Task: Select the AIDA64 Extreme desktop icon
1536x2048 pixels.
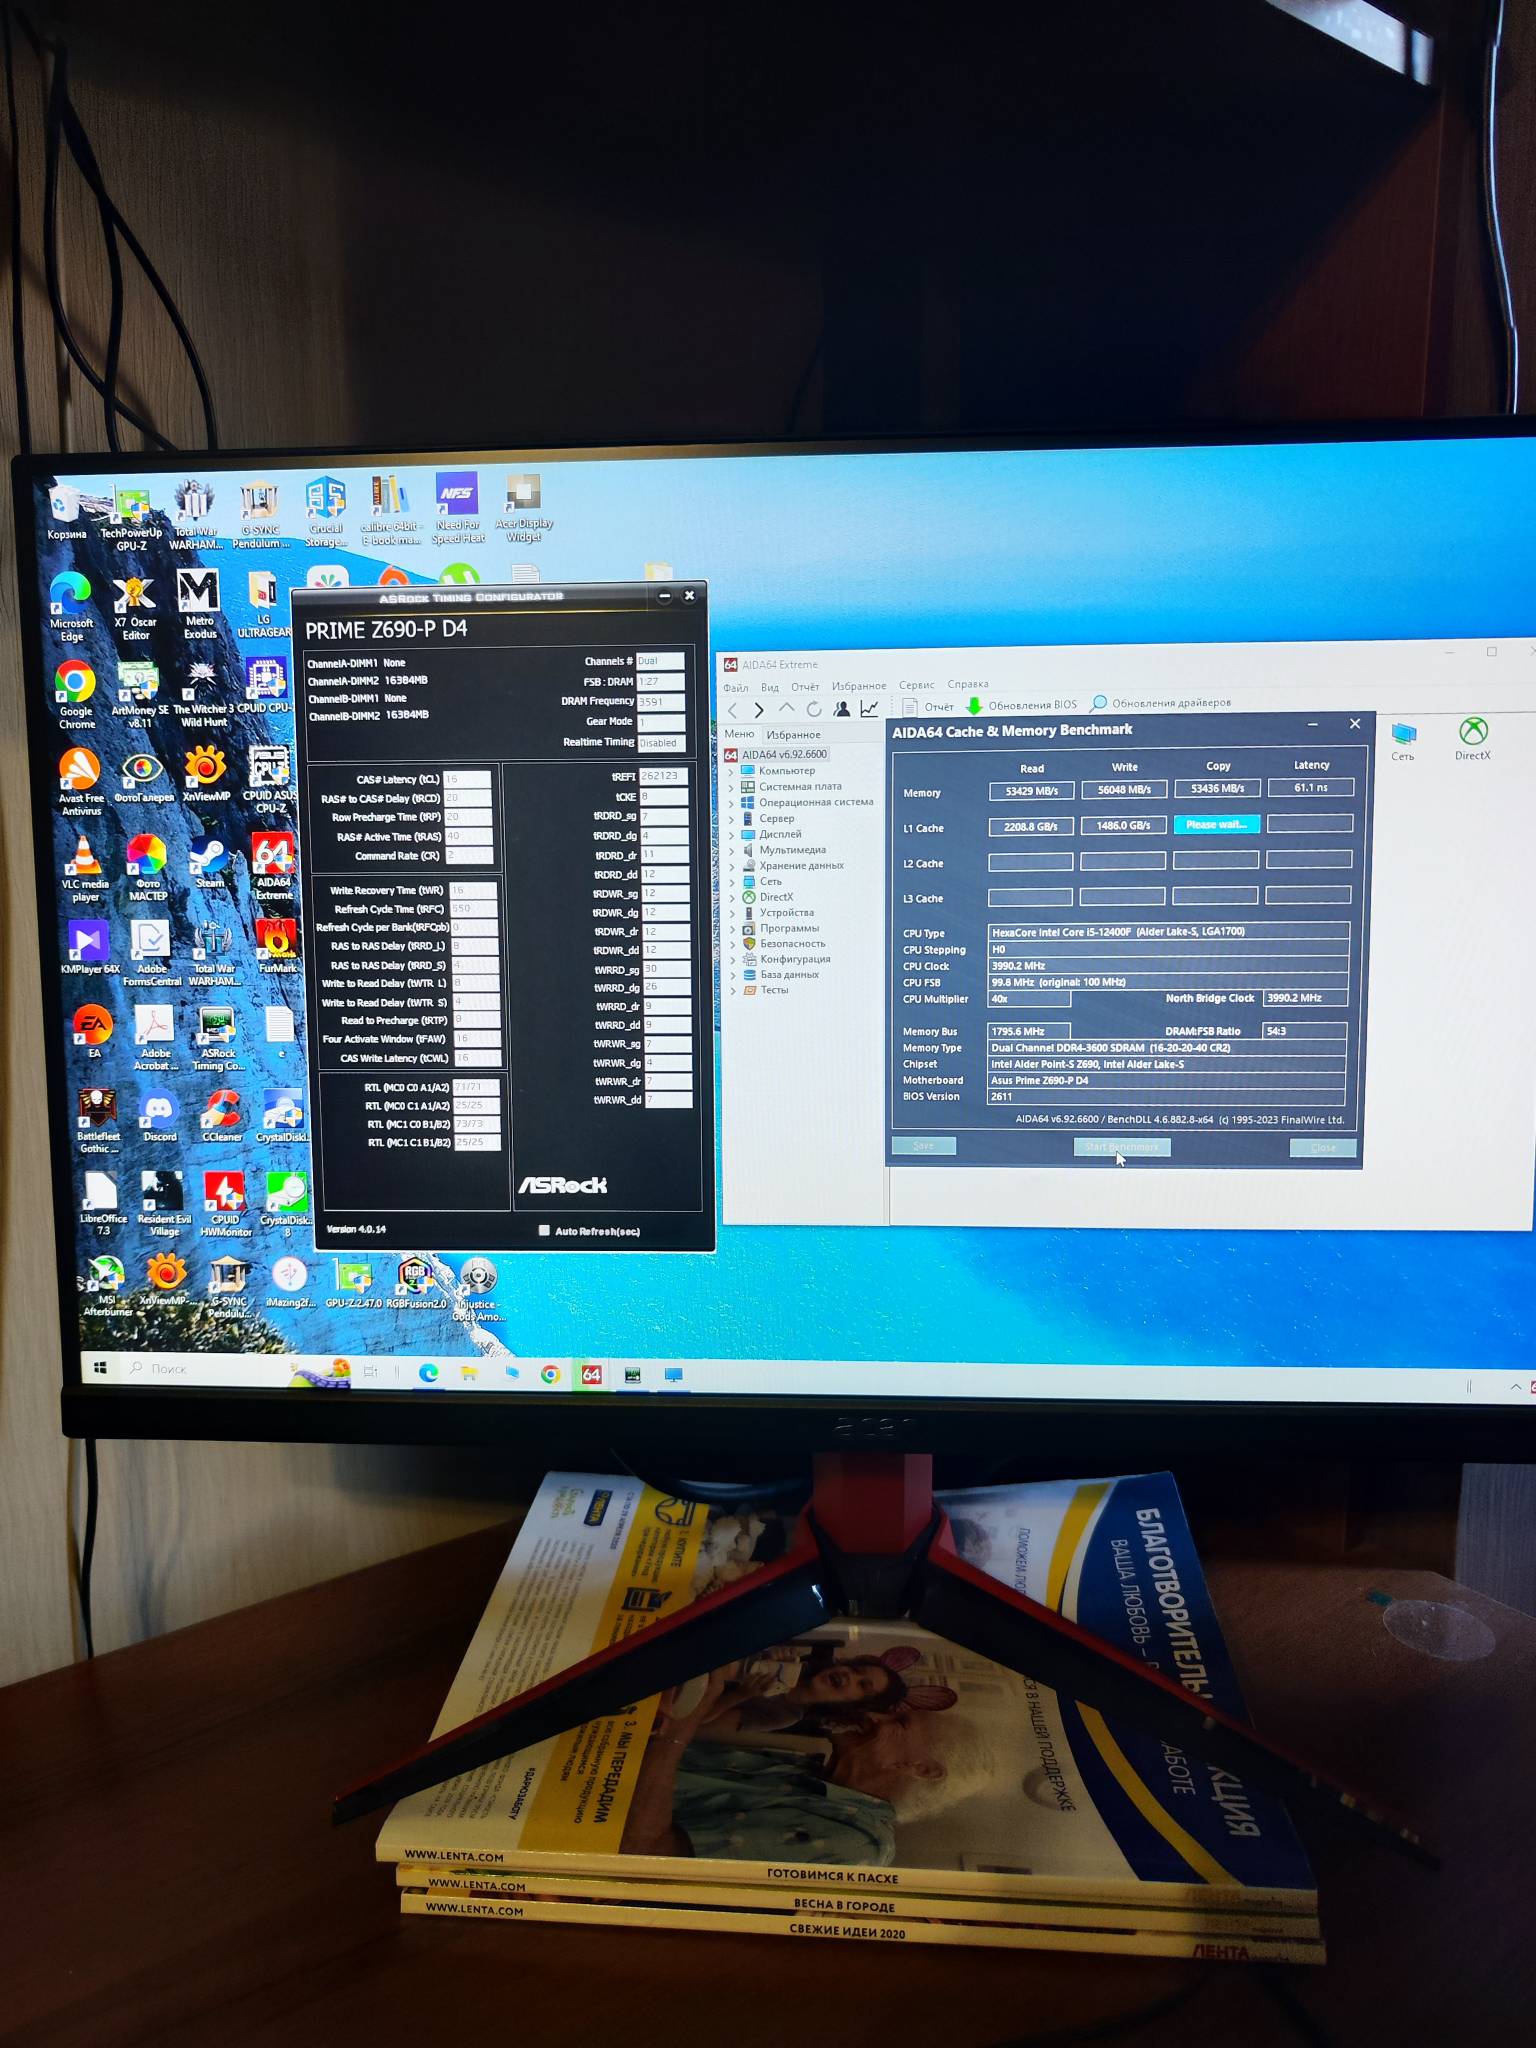Action: (273, 866)
